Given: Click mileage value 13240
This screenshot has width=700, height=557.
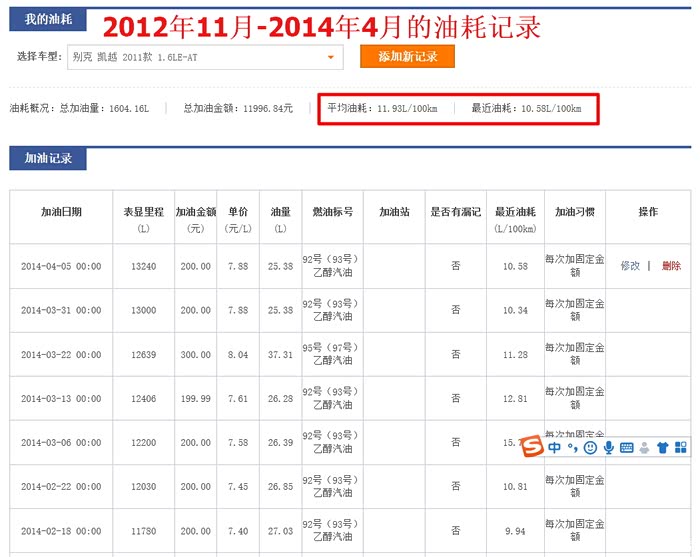Looking at the screenshot, I should tap(143, 266).
